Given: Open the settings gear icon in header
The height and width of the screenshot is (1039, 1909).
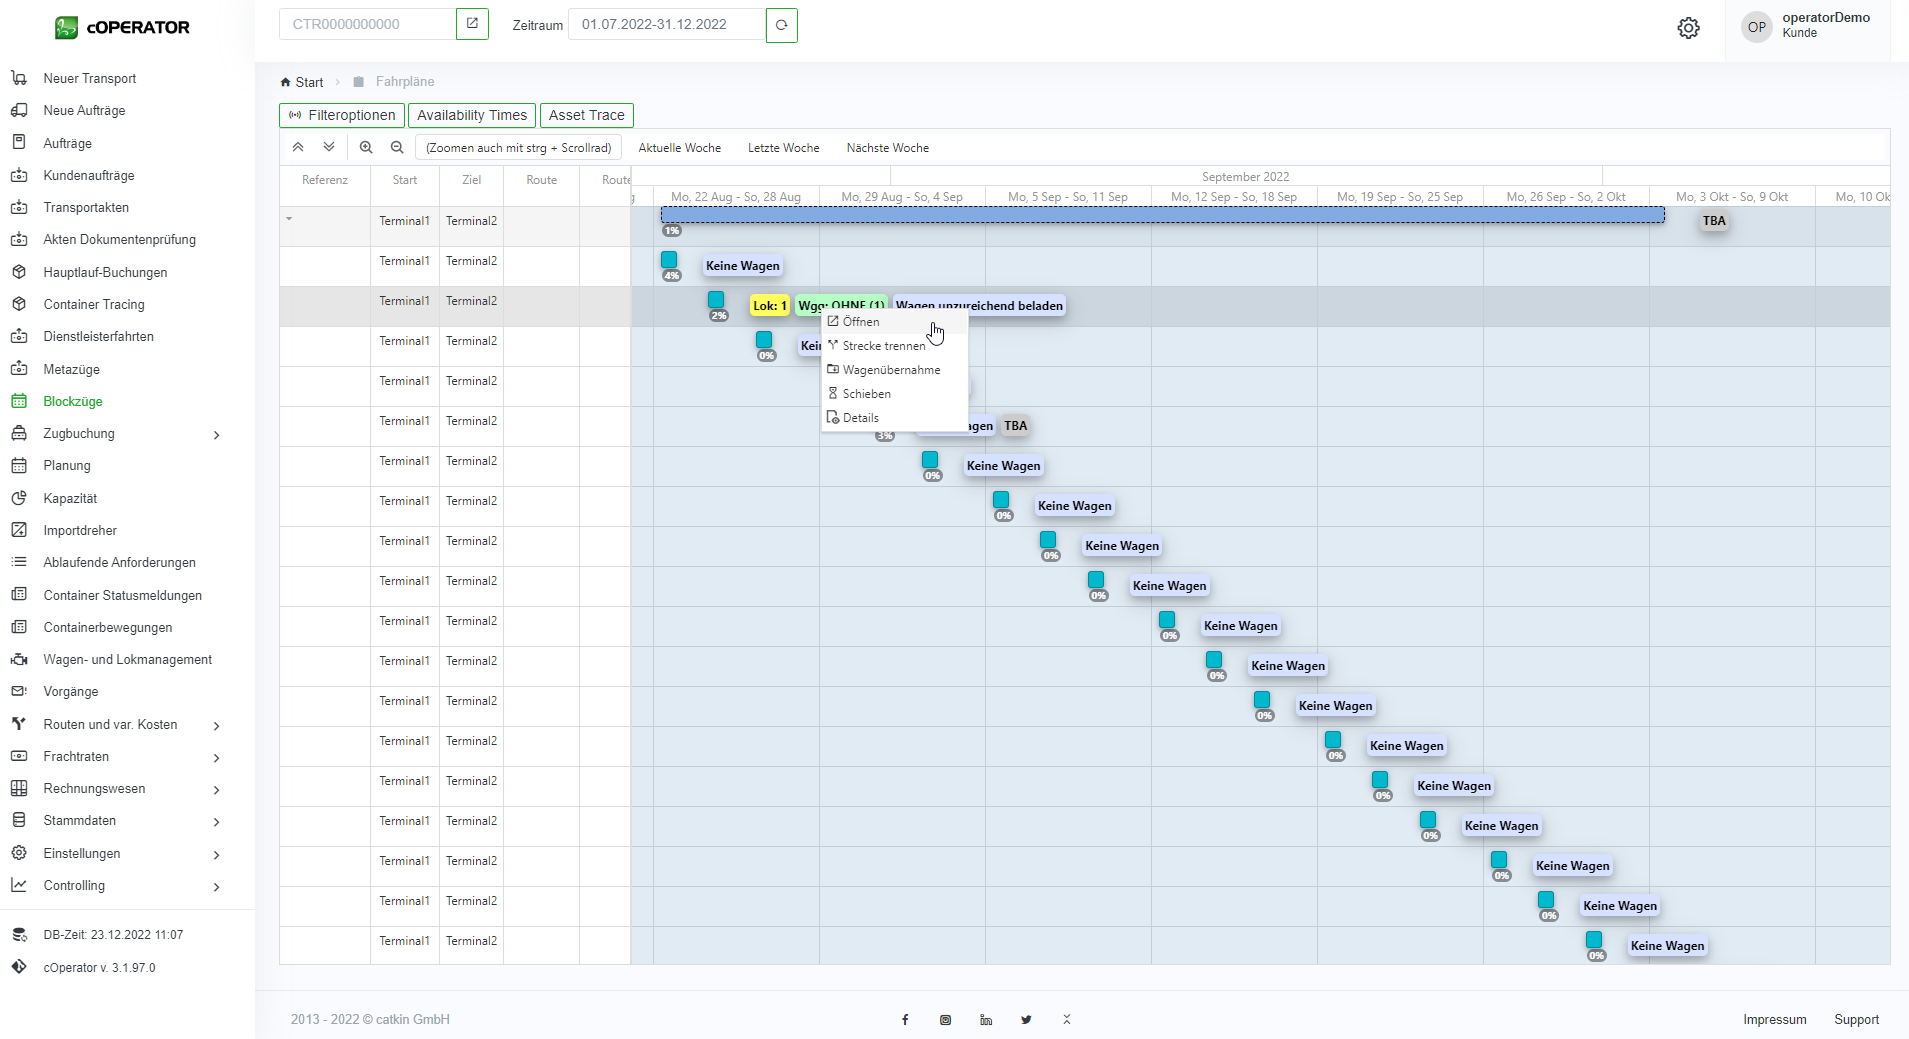Looking at the screenshot, I should [1688, 28].
